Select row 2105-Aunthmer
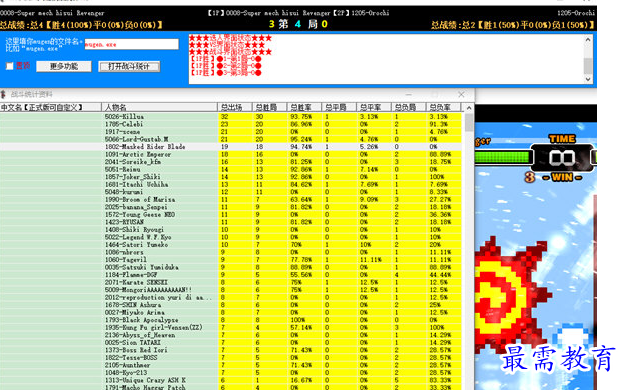Image resolution: width=624 pixels, height=390 pixels. [x=231, y=366]
